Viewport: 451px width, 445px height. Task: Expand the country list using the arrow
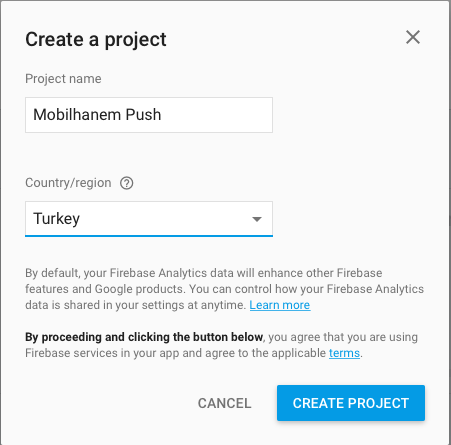coord(257,219)
